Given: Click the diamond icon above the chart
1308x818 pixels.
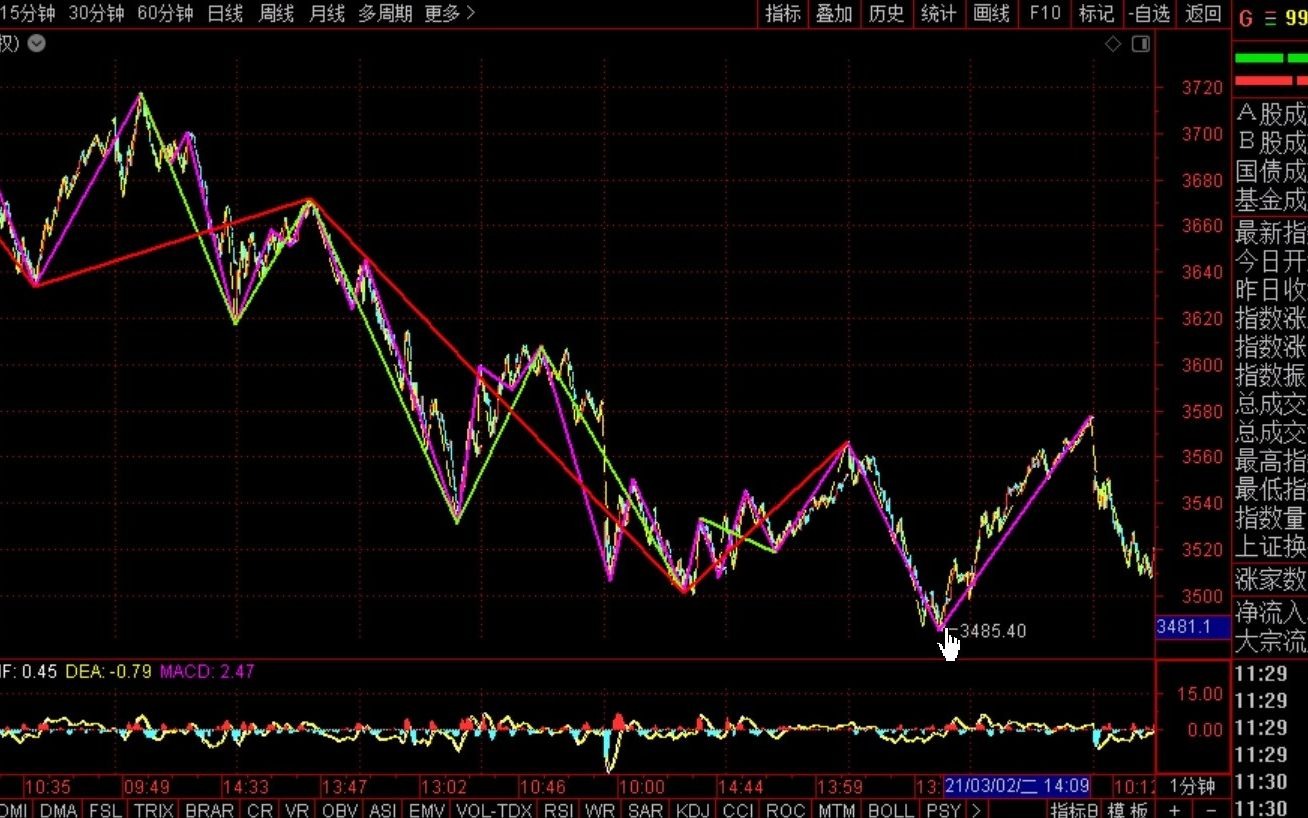Looking at the screenshot, I should [1112, 44].
